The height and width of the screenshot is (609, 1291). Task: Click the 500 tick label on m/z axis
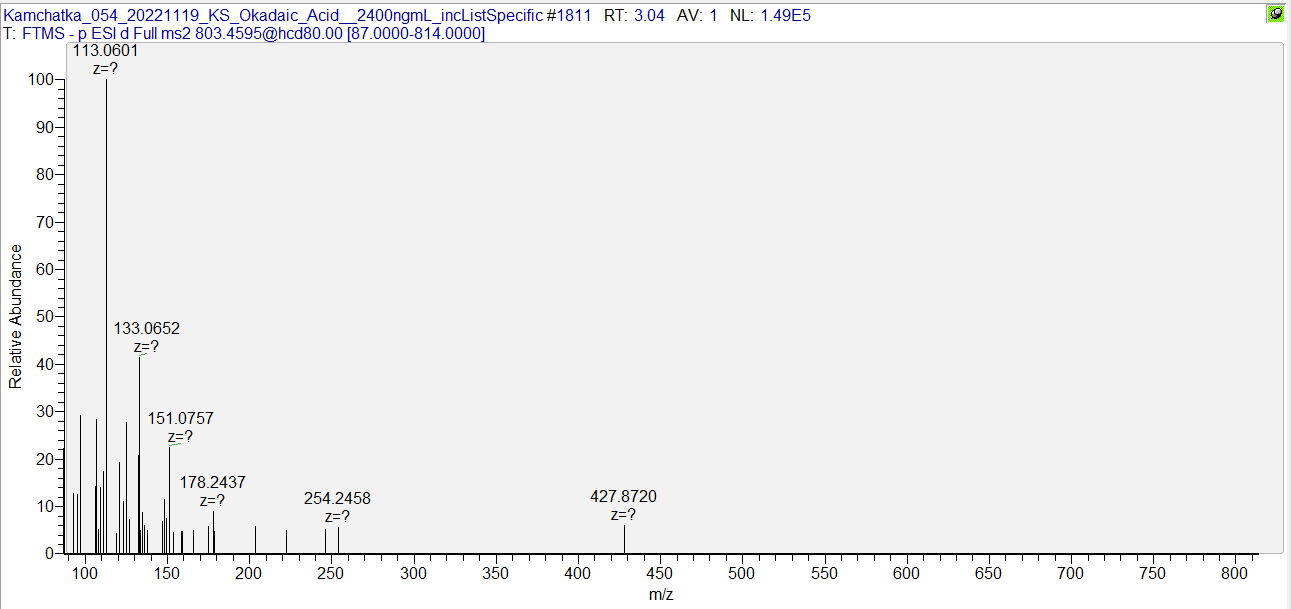pos(577,573)
